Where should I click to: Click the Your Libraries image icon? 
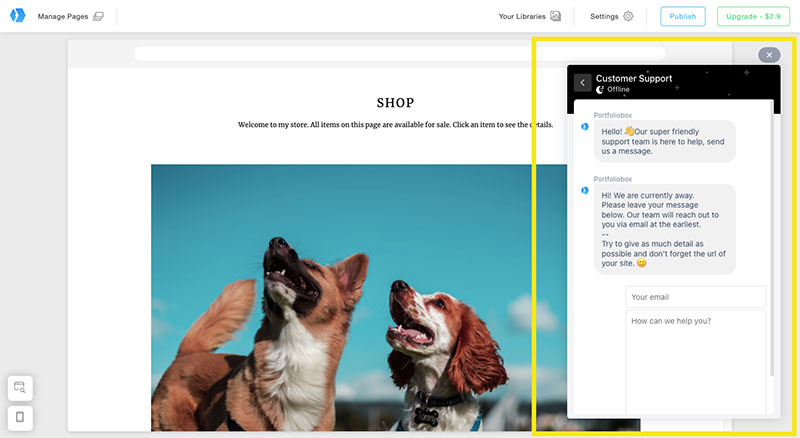point(556,16)
